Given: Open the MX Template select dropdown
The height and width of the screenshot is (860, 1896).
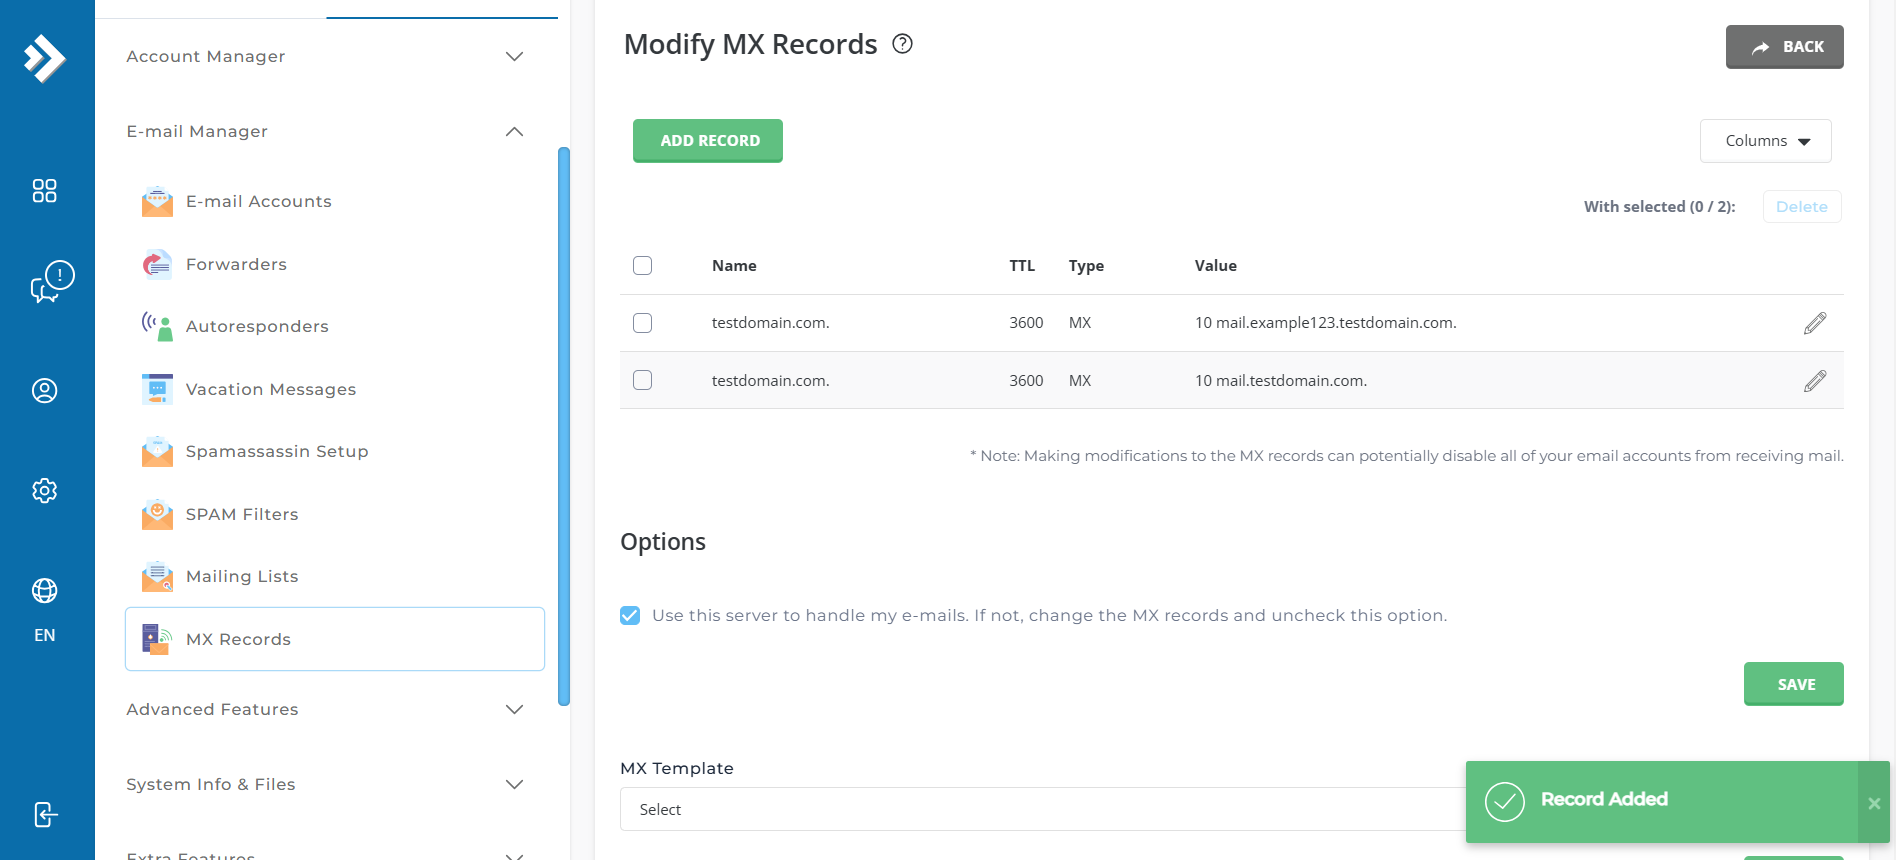Looking at the screenshot, I should pos(1040,809).
